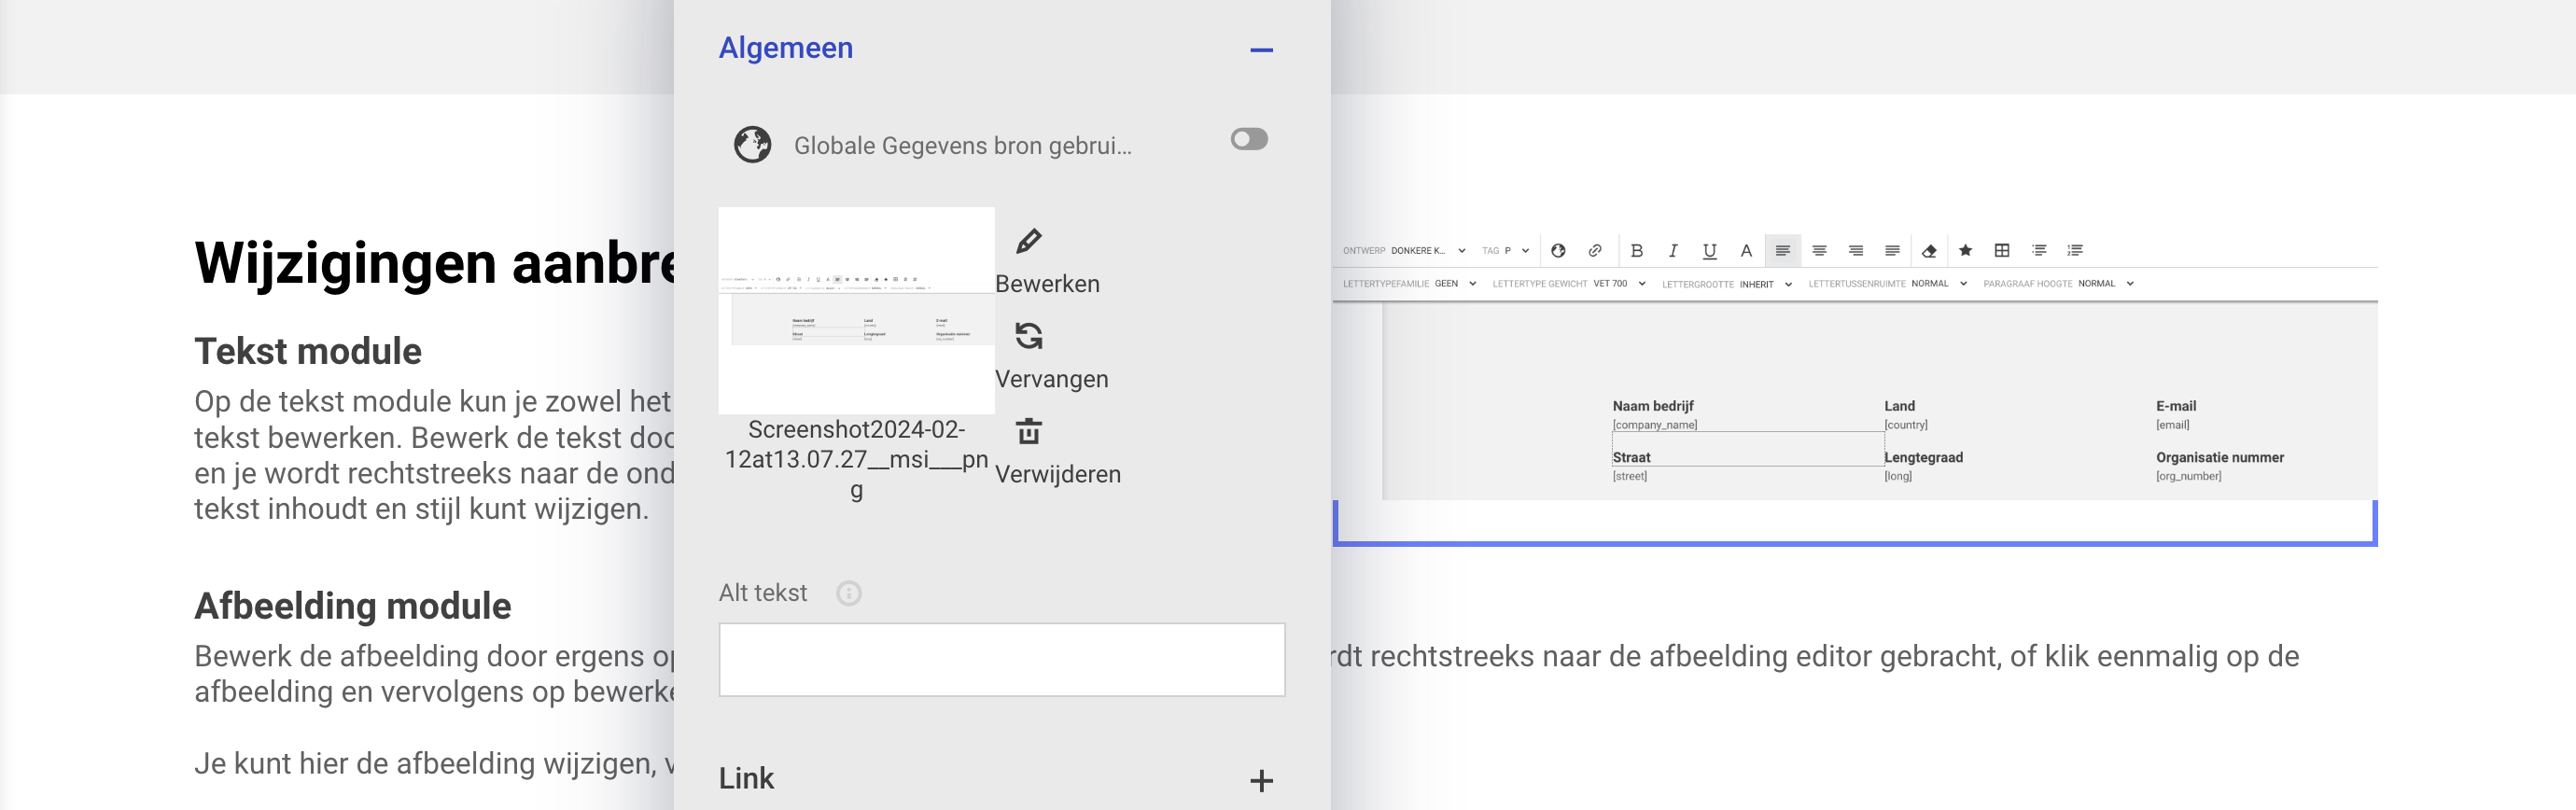The width and height of the screenshot is (2576, 810).
Task: Click the Vervangen label
Action: pos(1051,379)
